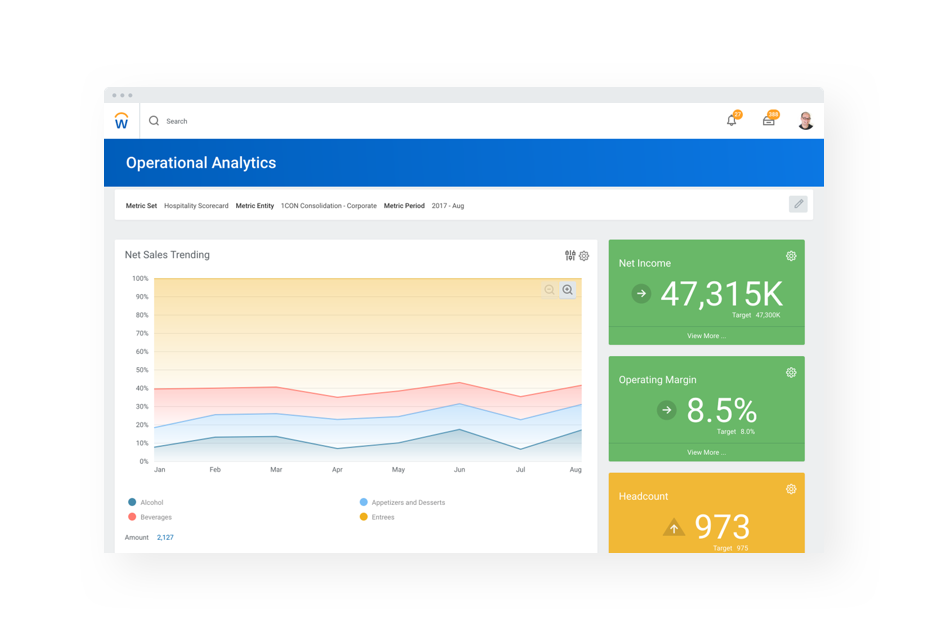Open Headcount card settings gear
The height and width of the screenshot is (640, 928).
(791, 489)
